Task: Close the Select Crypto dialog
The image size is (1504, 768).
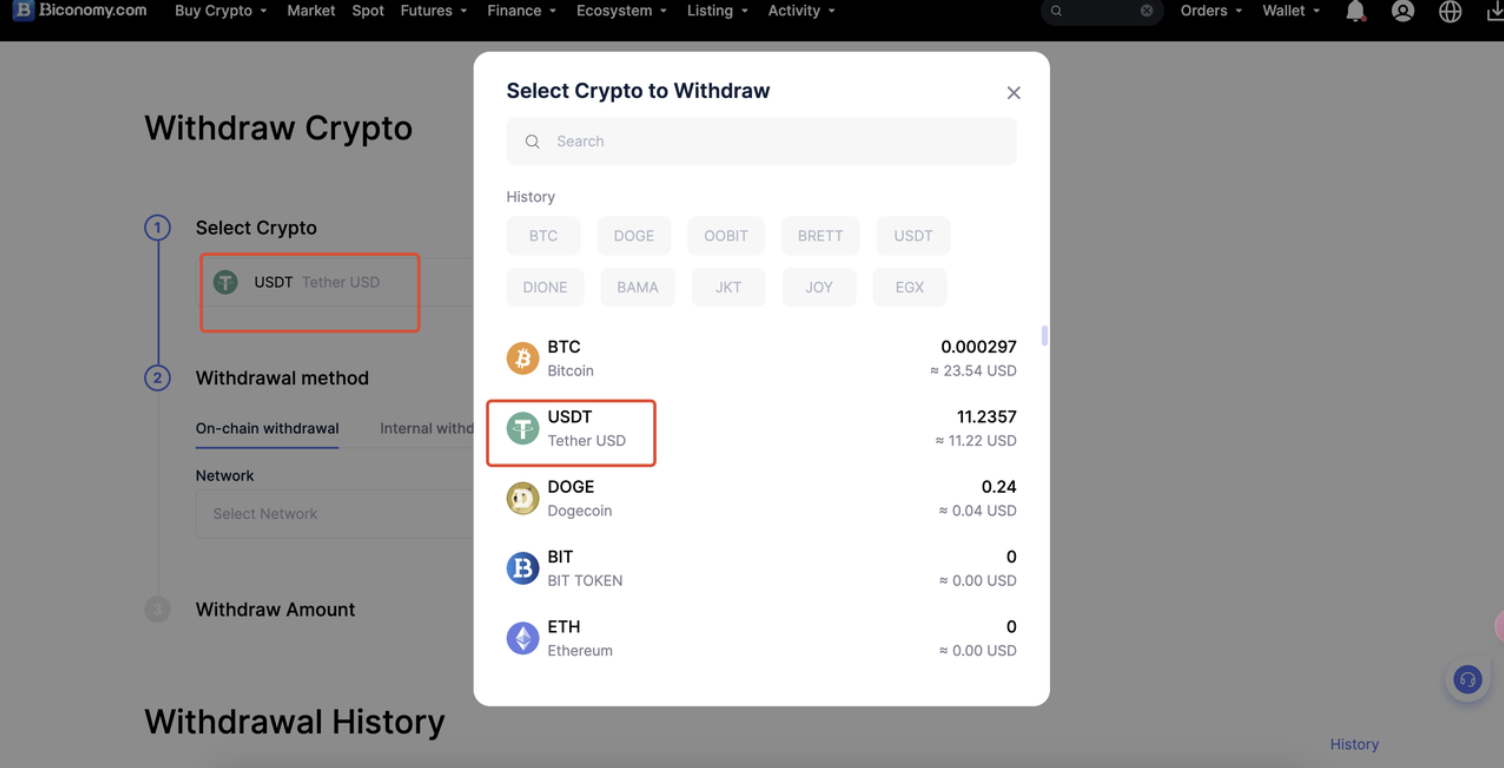Action: point(1013,93)
